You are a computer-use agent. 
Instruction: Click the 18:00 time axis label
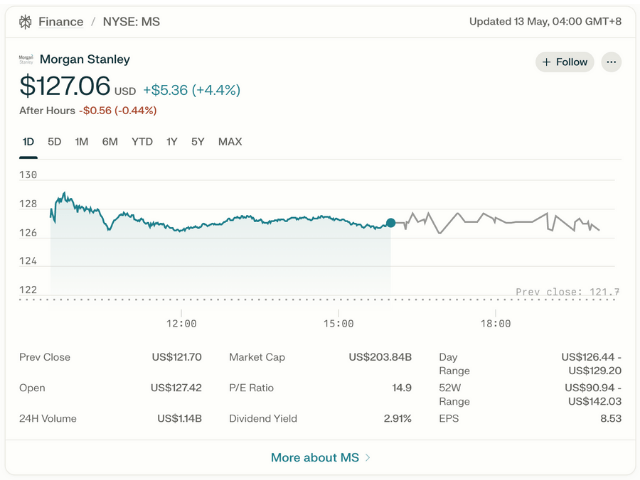click(496, 324)
